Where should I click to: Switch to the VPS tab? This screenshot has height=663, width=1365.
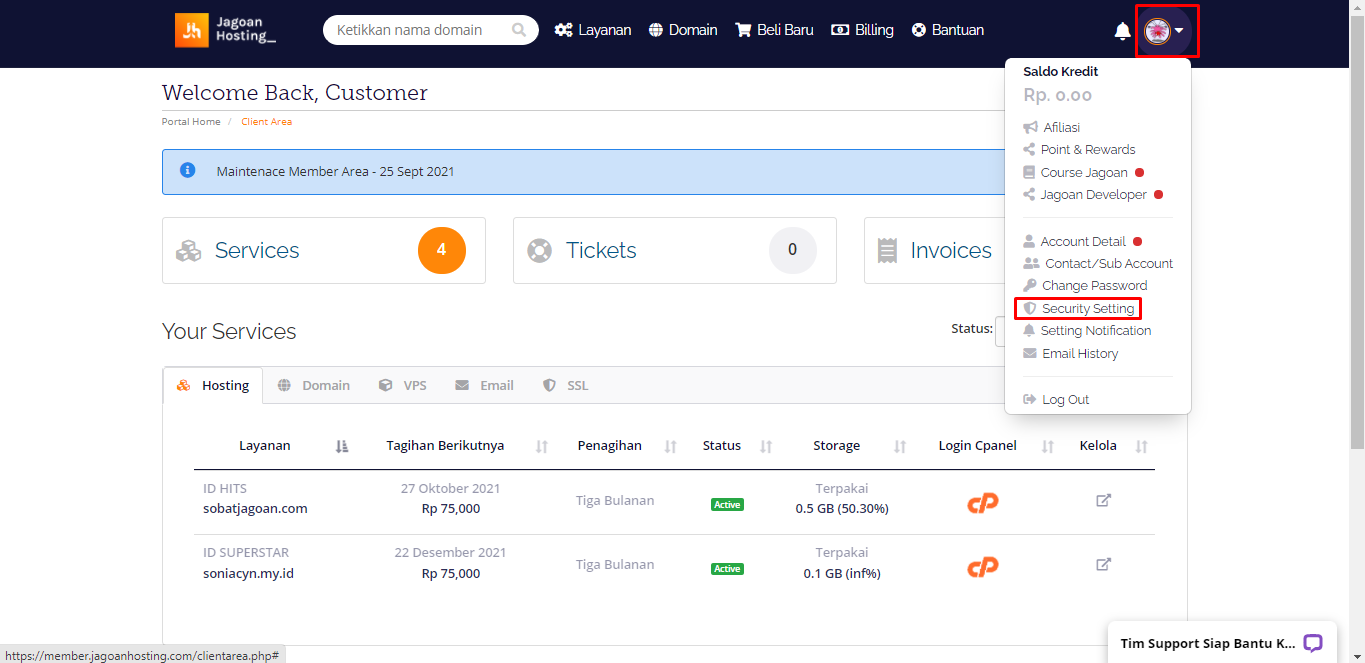coord(403,385)
